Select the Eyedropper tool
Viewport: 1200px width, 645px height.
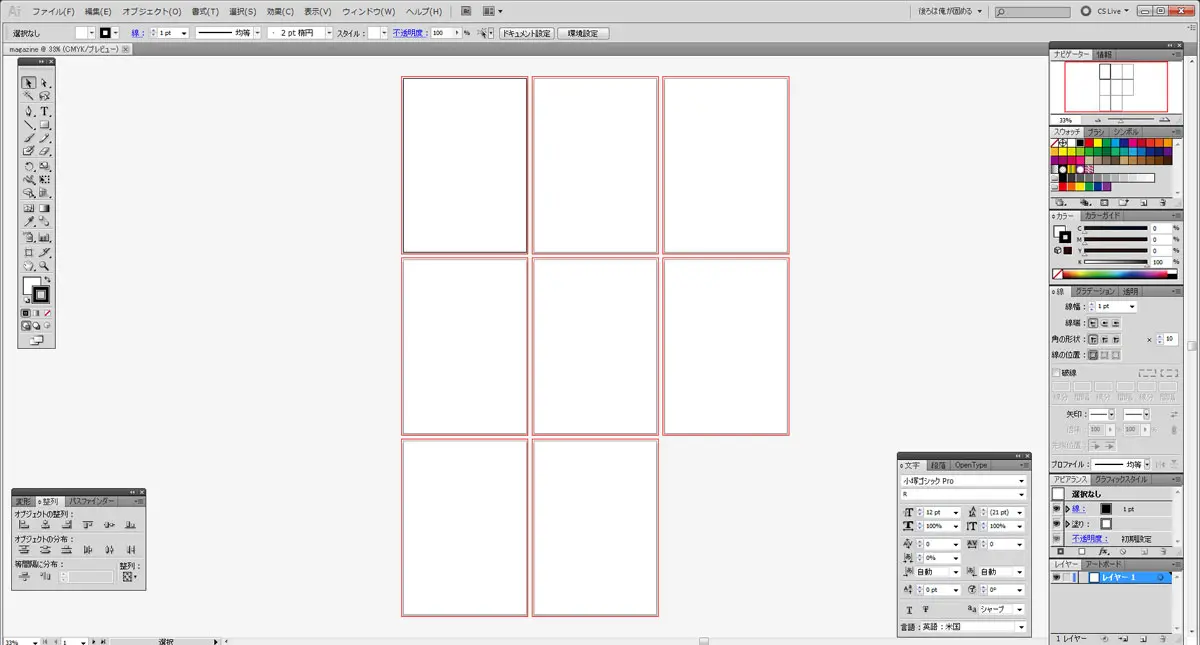point(29,222)
